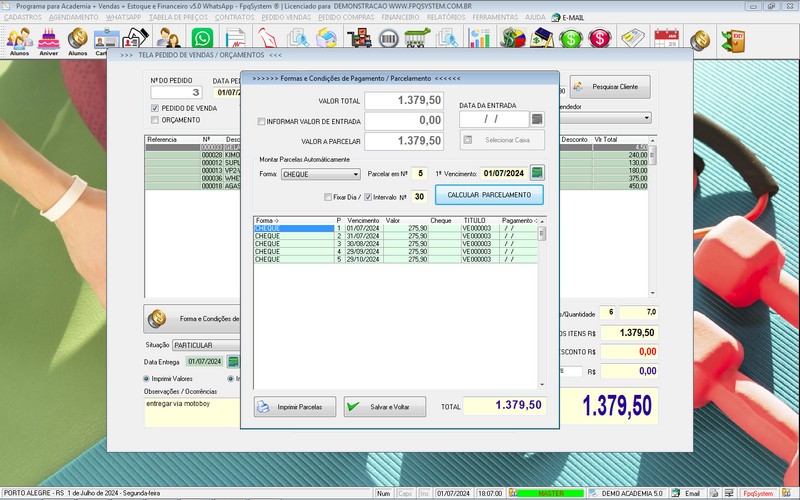Open the ID cards toolbar icon
This screenshot has width=800, height=500.
coord(107,39)
